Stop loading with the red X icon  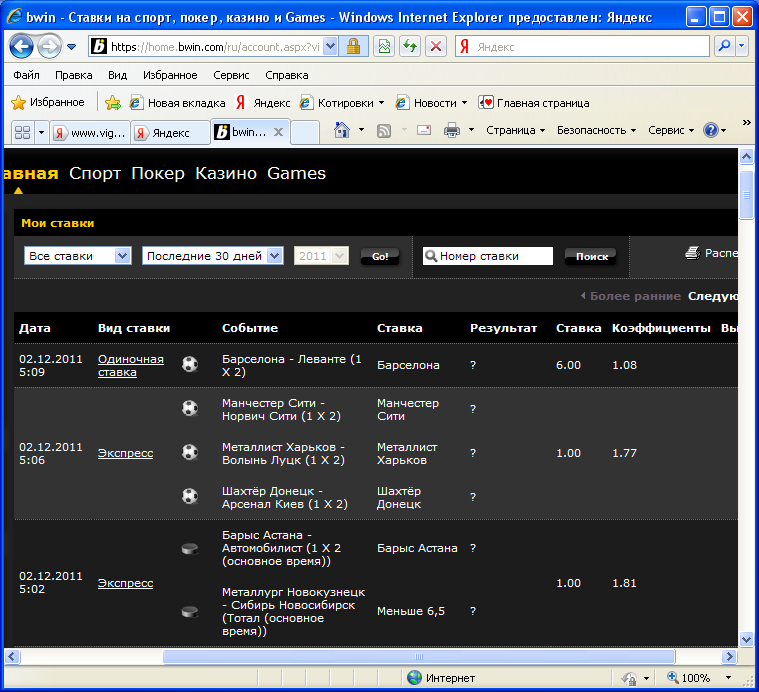(x=436, y=47)
